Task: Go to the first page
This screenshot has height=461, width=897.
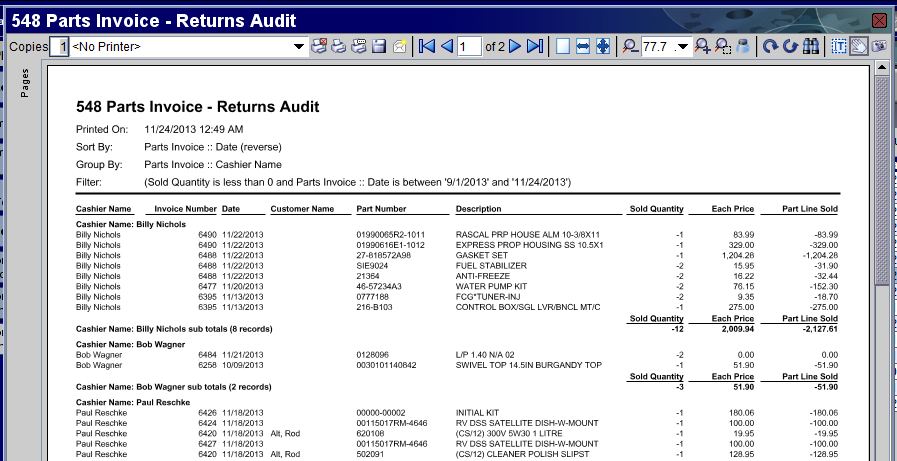Action: point(427,46)
